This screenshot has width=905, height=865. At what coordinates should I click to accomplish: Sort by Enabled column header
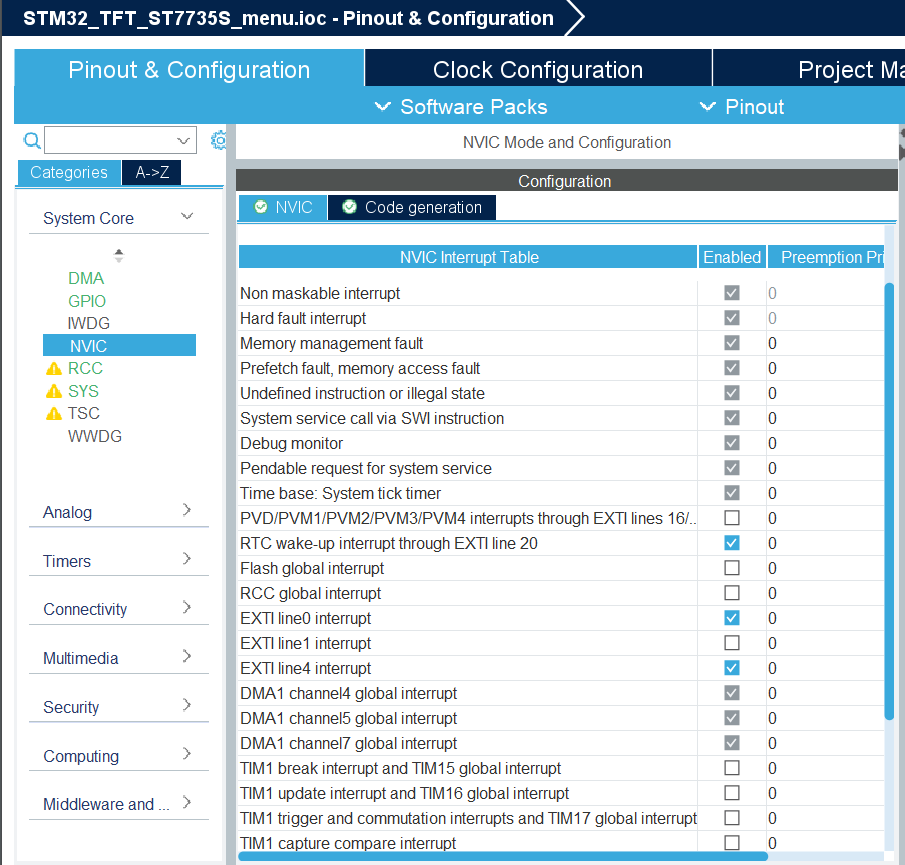[732, 257]
